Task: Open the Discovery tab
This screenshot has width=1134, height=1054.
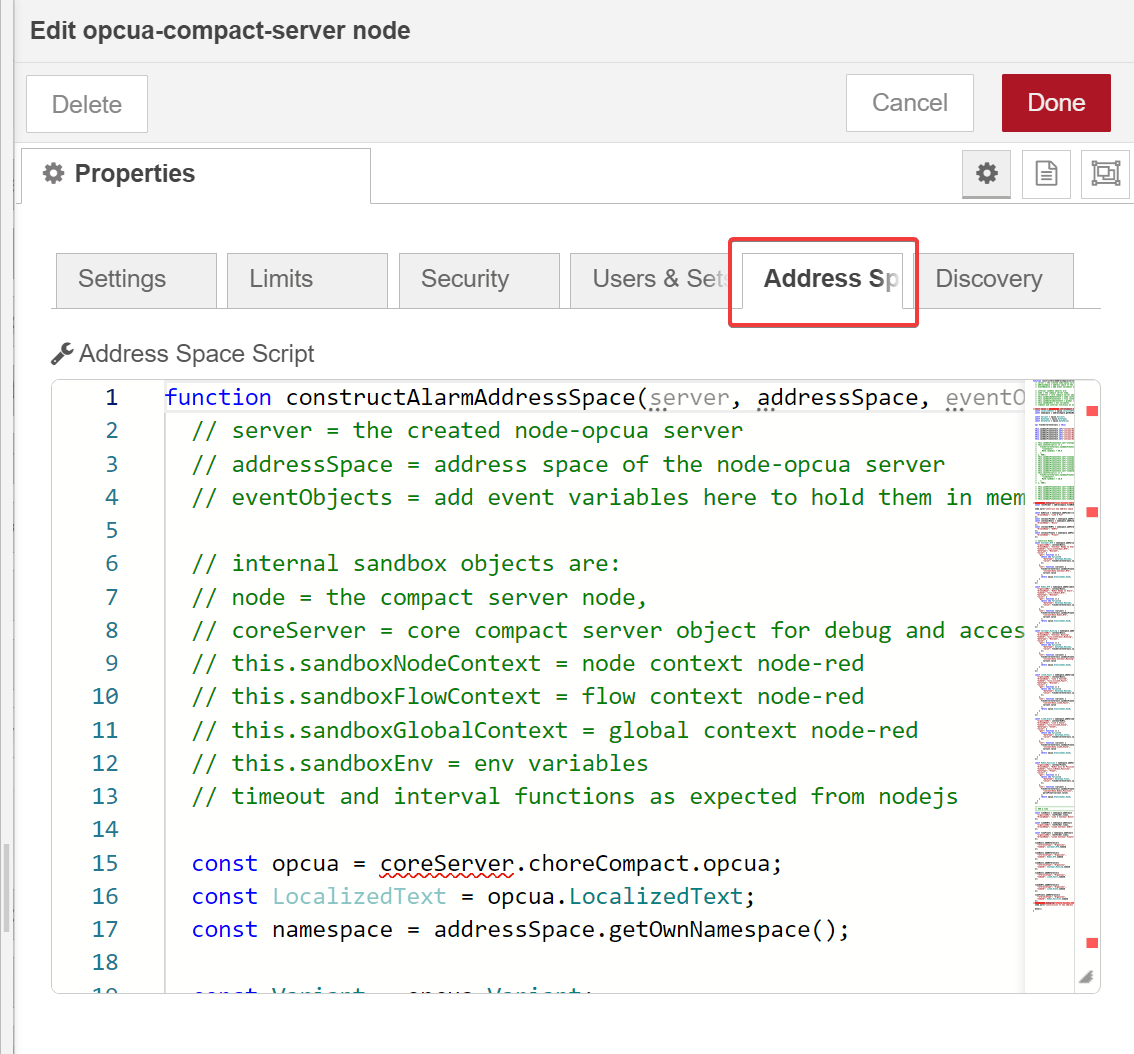Action: coord(989,280)
